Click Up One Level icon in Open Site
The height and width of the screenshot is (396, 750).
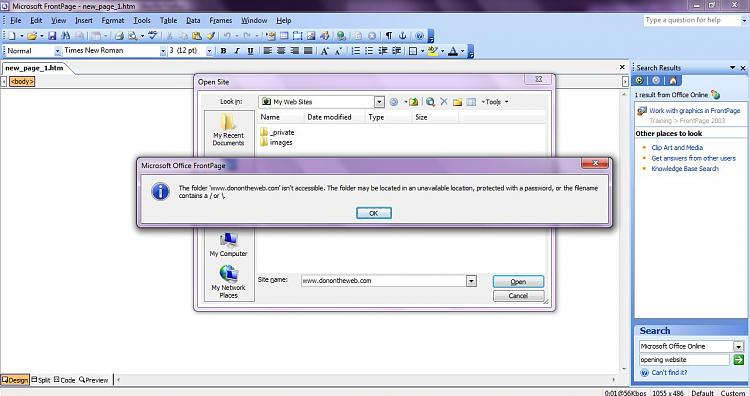tap(414, 102)
